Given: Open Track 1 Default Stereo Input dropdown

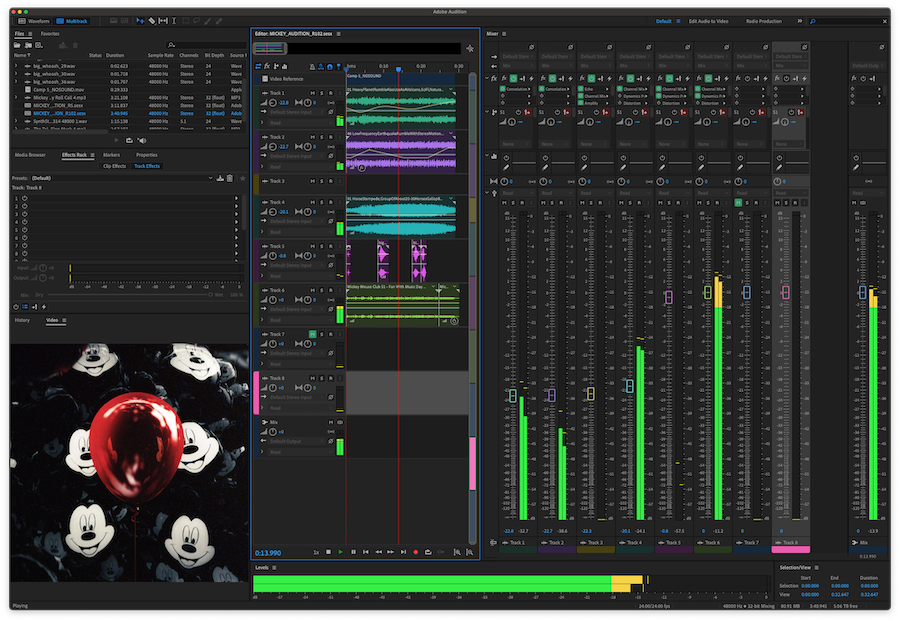Looking at the screenshot, I should [x=297, y=112].
